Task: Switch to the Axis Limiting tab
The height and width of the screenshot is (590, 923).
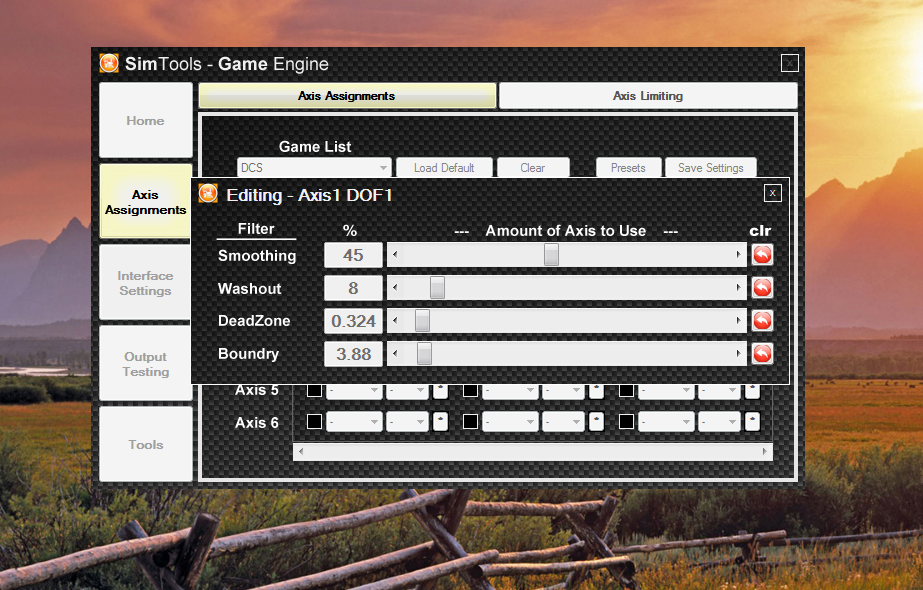Action: click(x=648, y=96)
